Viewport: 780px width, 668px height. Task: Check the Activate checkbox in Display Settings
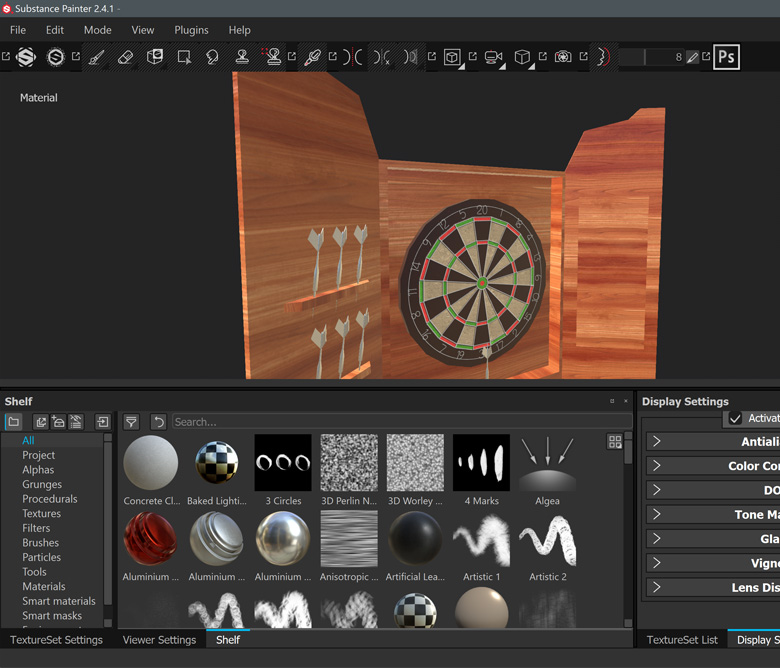735,419
